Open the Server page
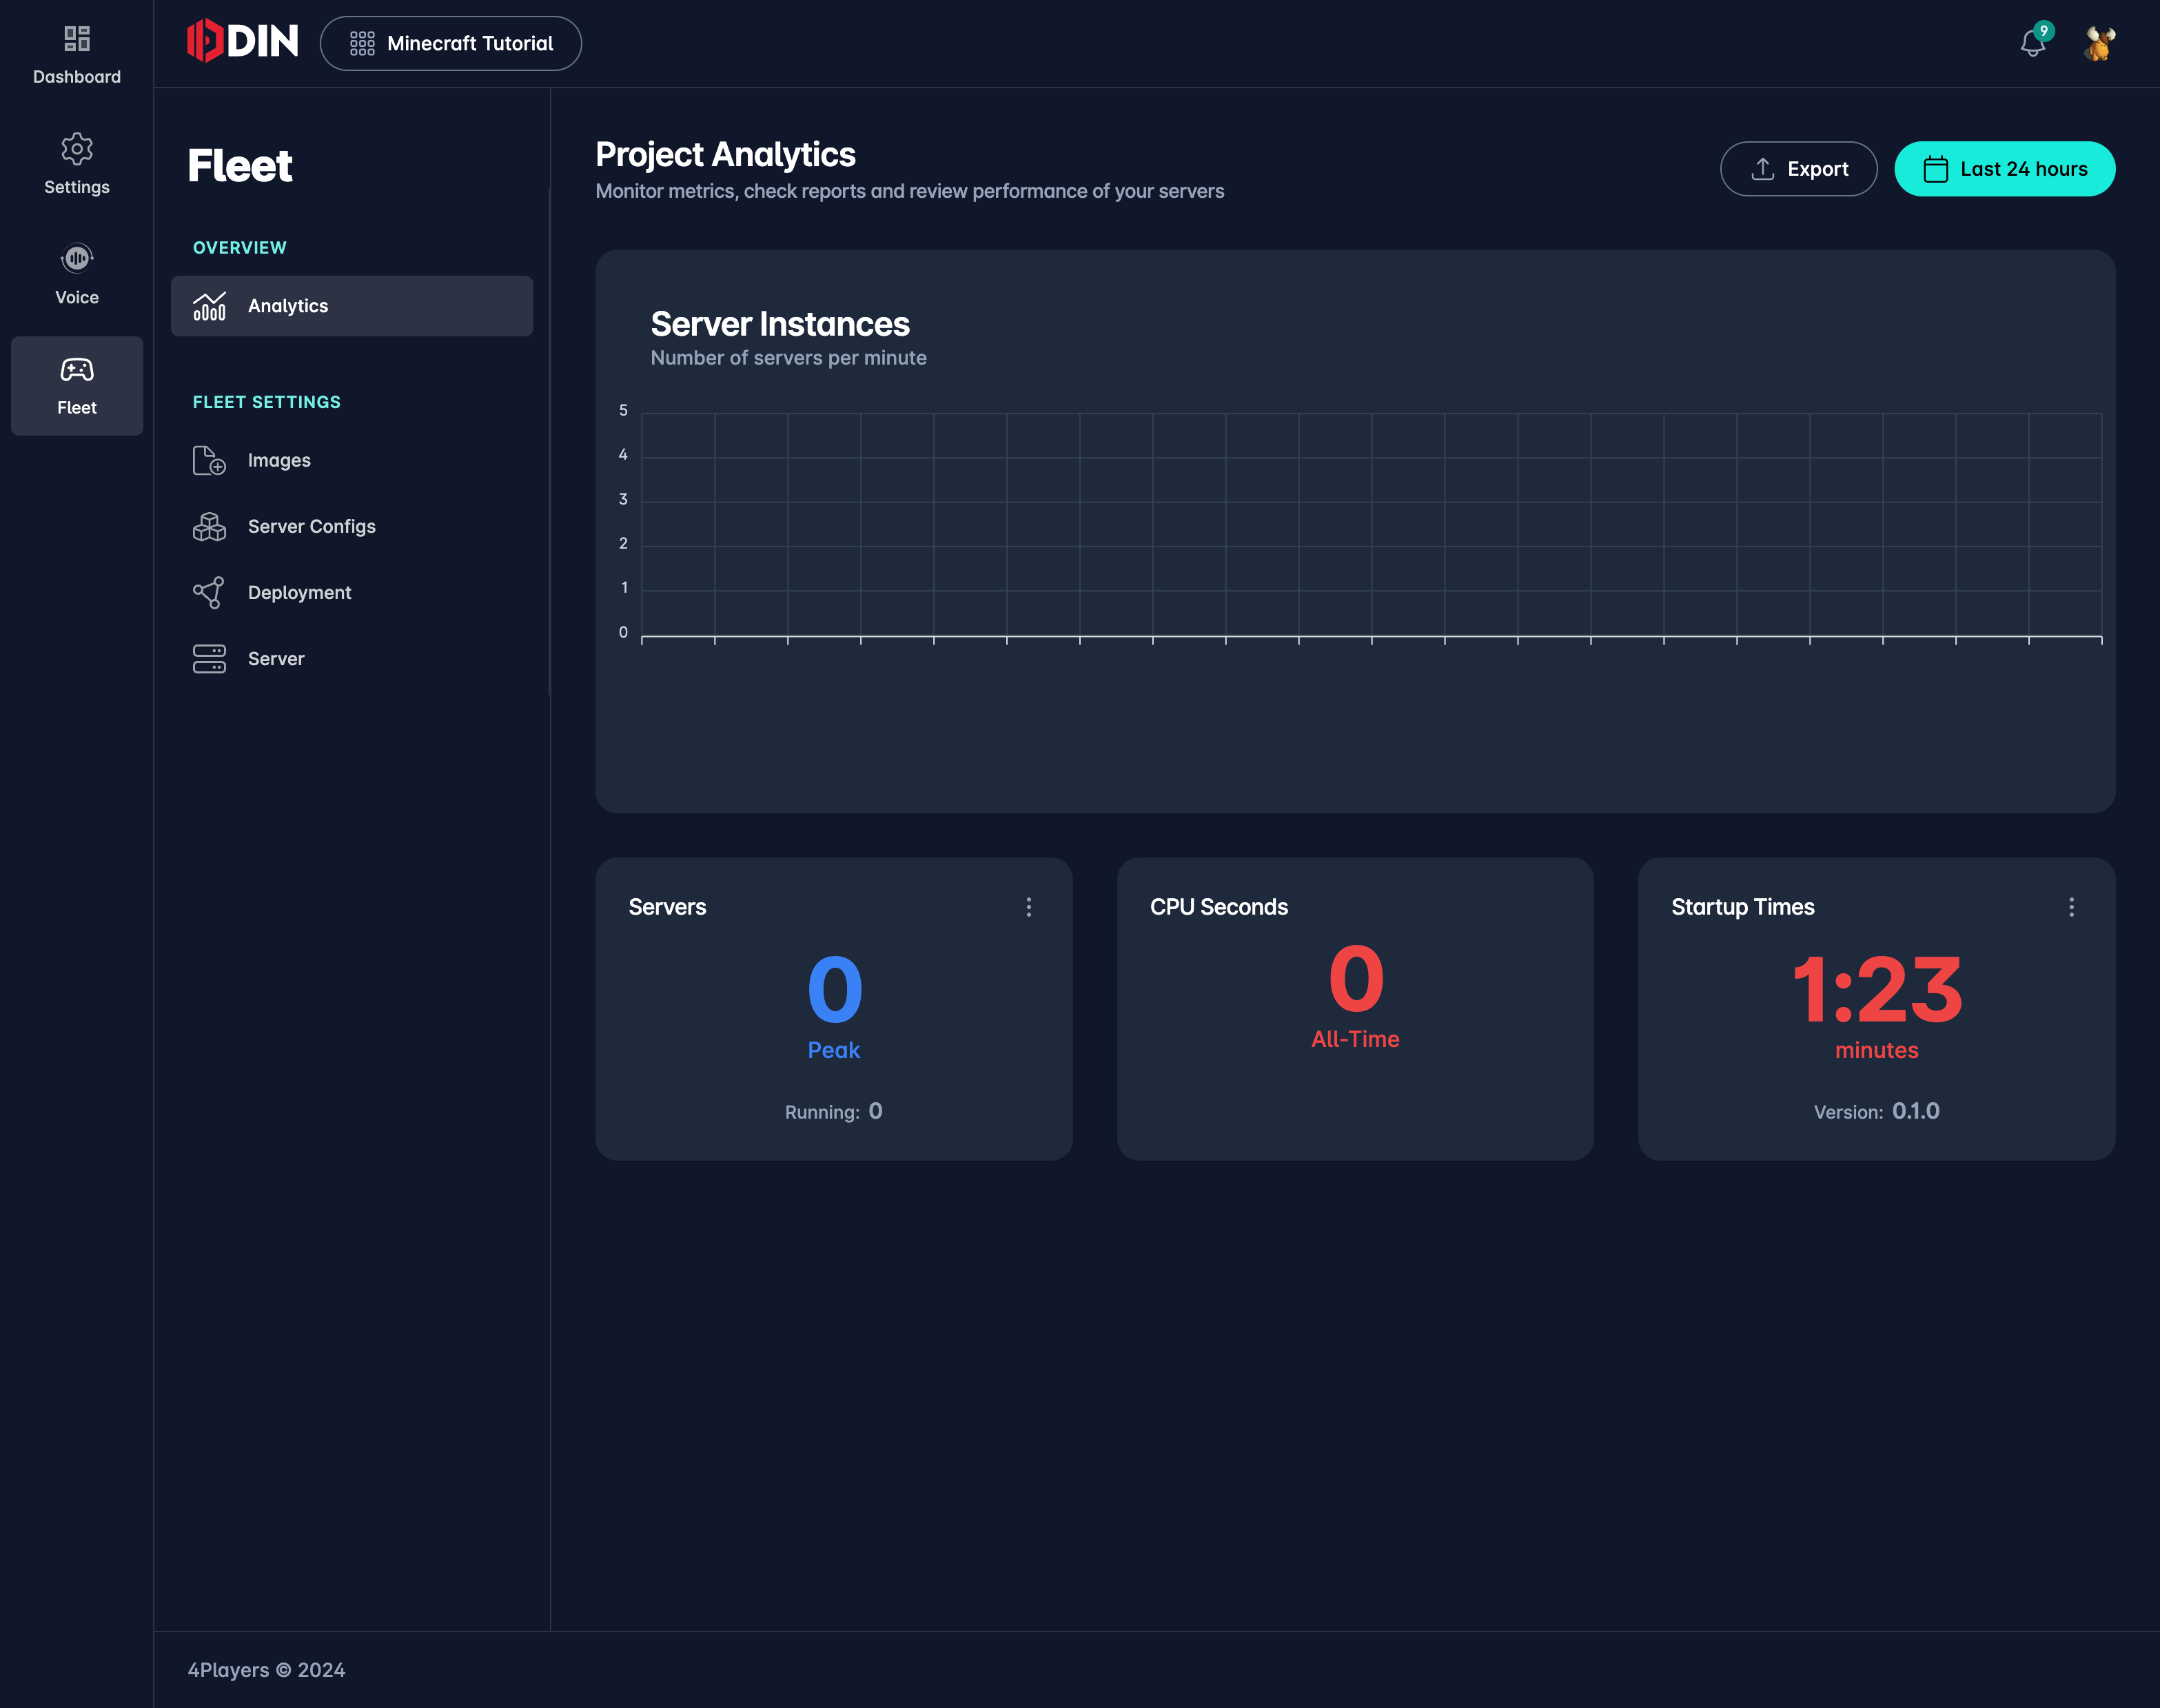 click(352, 659)
